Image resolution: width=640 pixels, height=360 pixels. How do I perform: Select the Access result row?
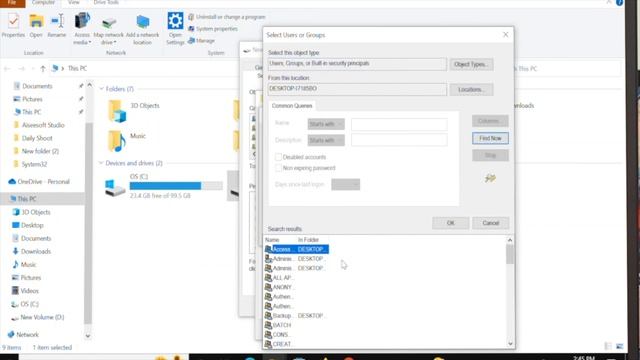pyautogui.click(x=296, y=249)
